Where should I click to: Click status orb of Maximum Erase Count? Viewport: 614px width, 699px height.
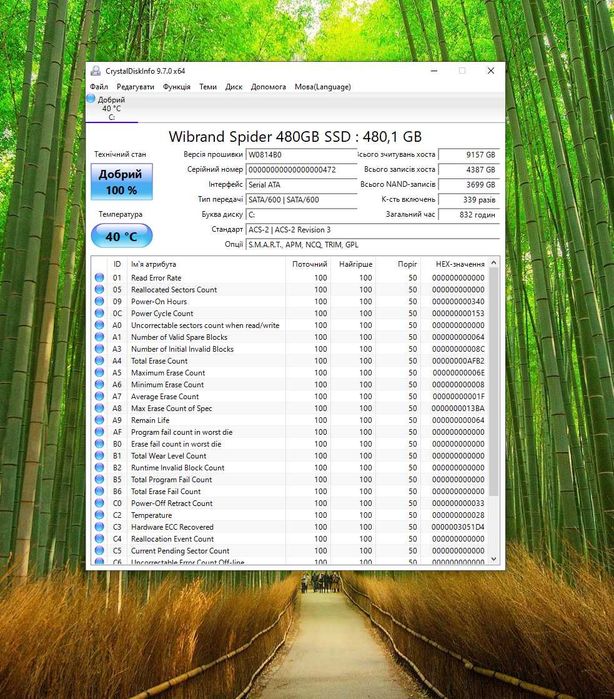tap(99, 372)
